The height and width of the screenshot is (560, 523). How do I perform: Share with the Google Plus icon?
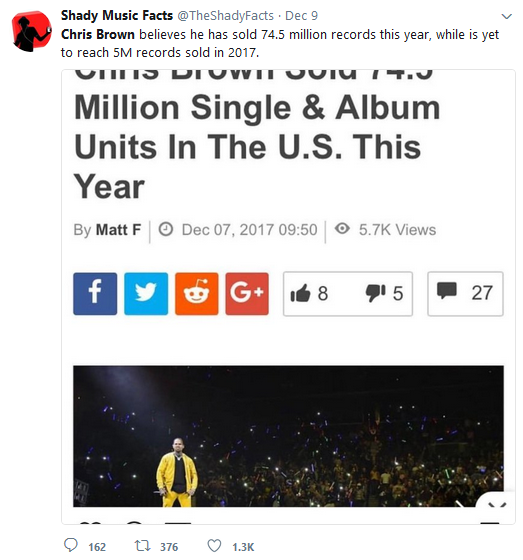[247, 294]
